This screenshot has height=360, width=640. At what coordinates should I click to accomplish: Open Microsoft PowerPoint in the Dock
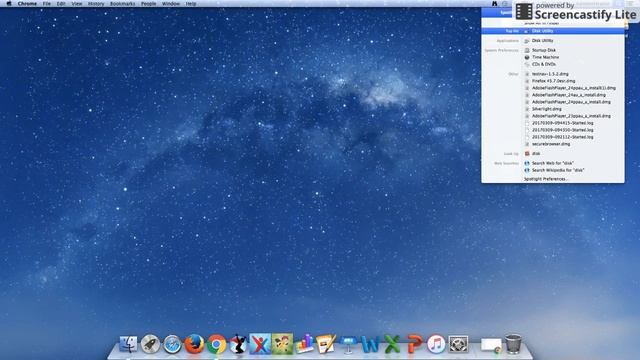pos(414,344)
